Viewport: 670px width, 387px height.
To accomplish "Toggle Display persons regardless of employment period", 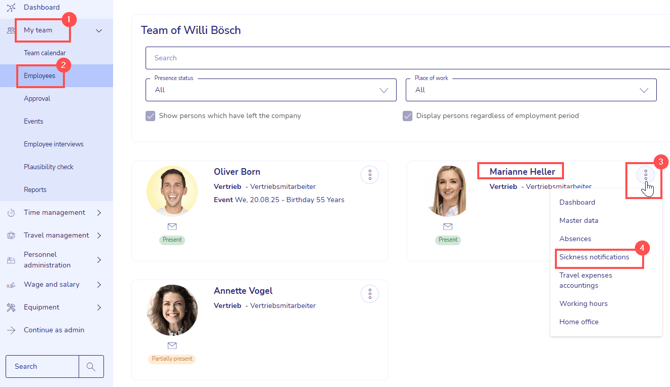I will tap(408, 116).
